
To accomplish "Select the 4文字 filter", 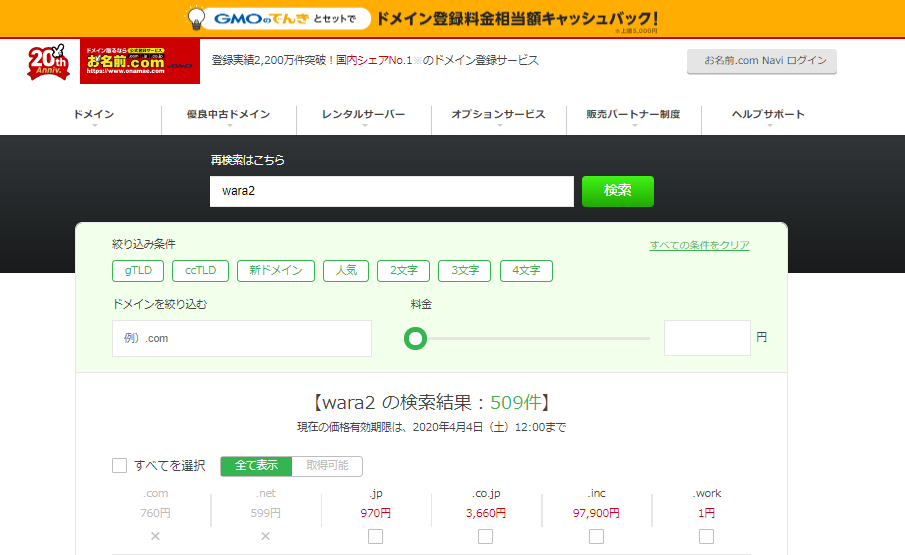I will (x=526, y=271).
